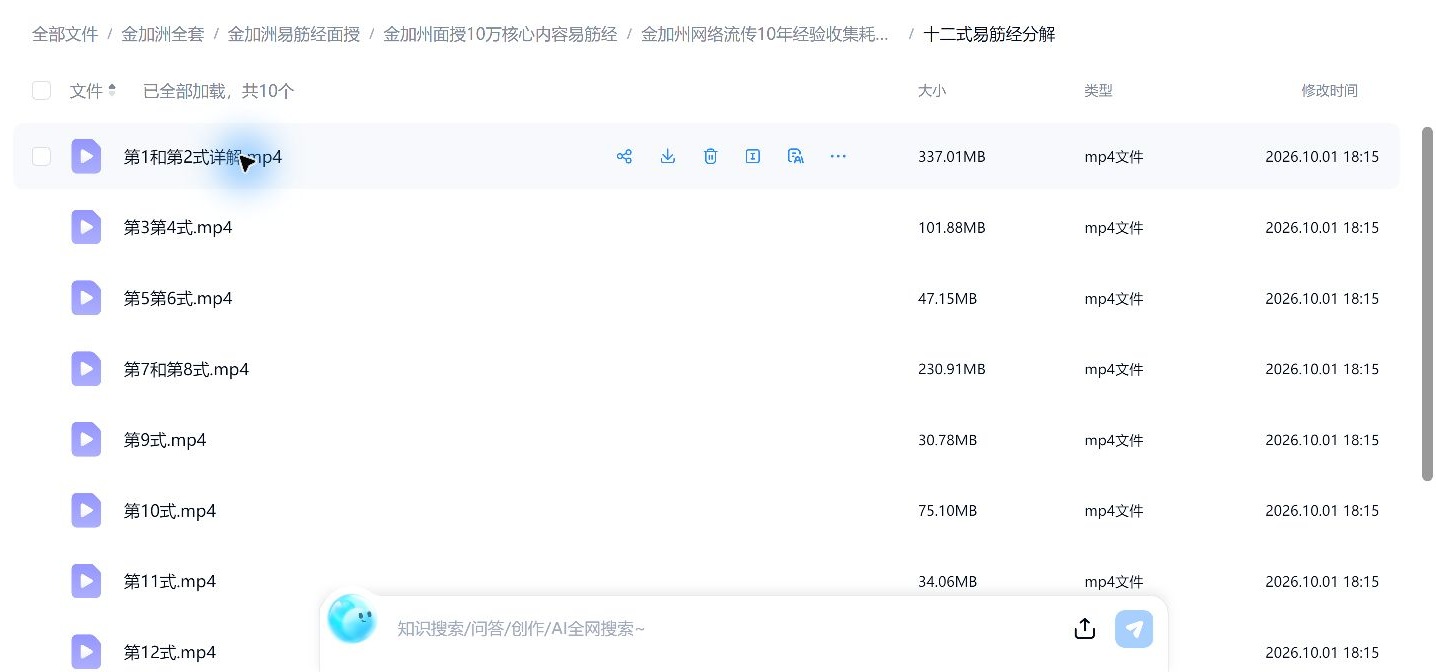1436x672 pixels.
Task: Open the file named 第11式.mp4
Action: tap(170, 582)
